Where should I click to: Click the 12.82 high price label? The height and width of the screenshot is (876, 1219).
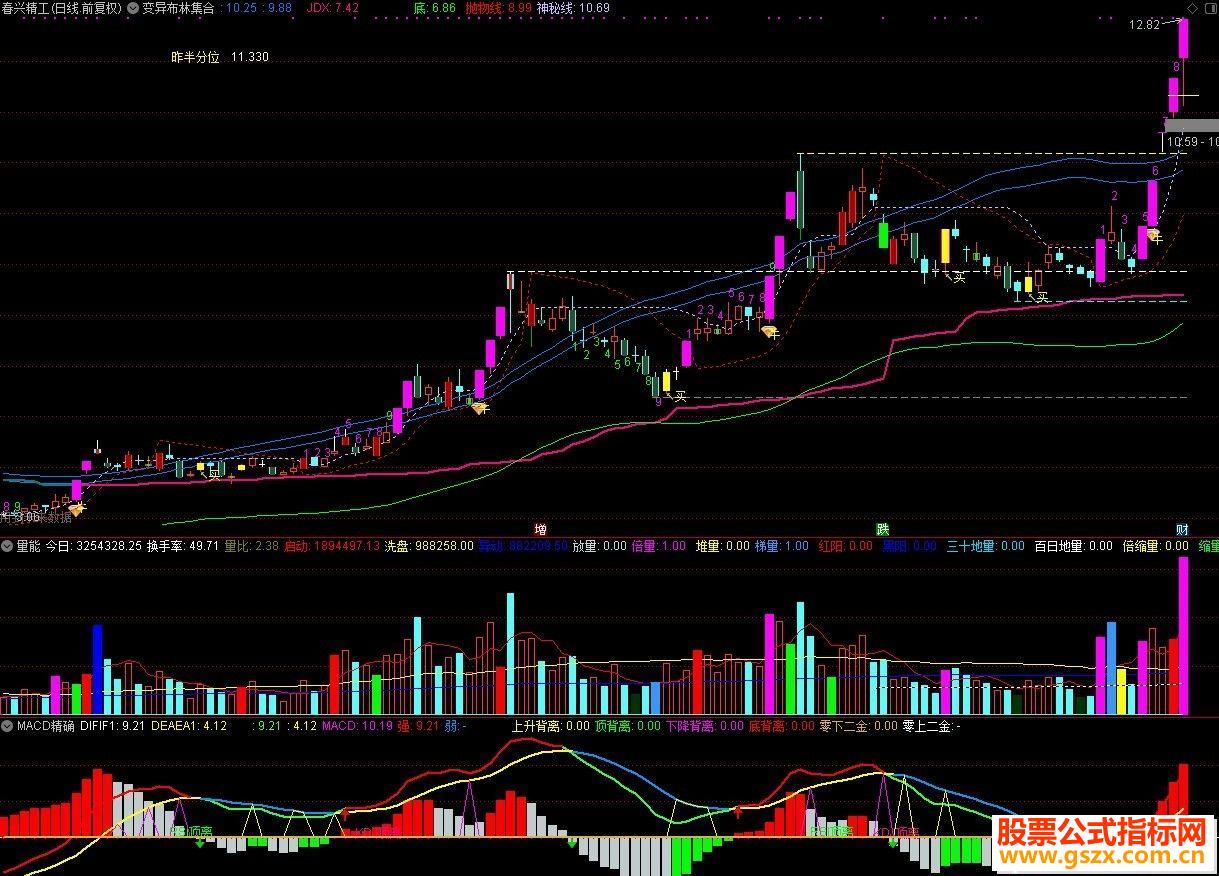tap(1145, 24)
